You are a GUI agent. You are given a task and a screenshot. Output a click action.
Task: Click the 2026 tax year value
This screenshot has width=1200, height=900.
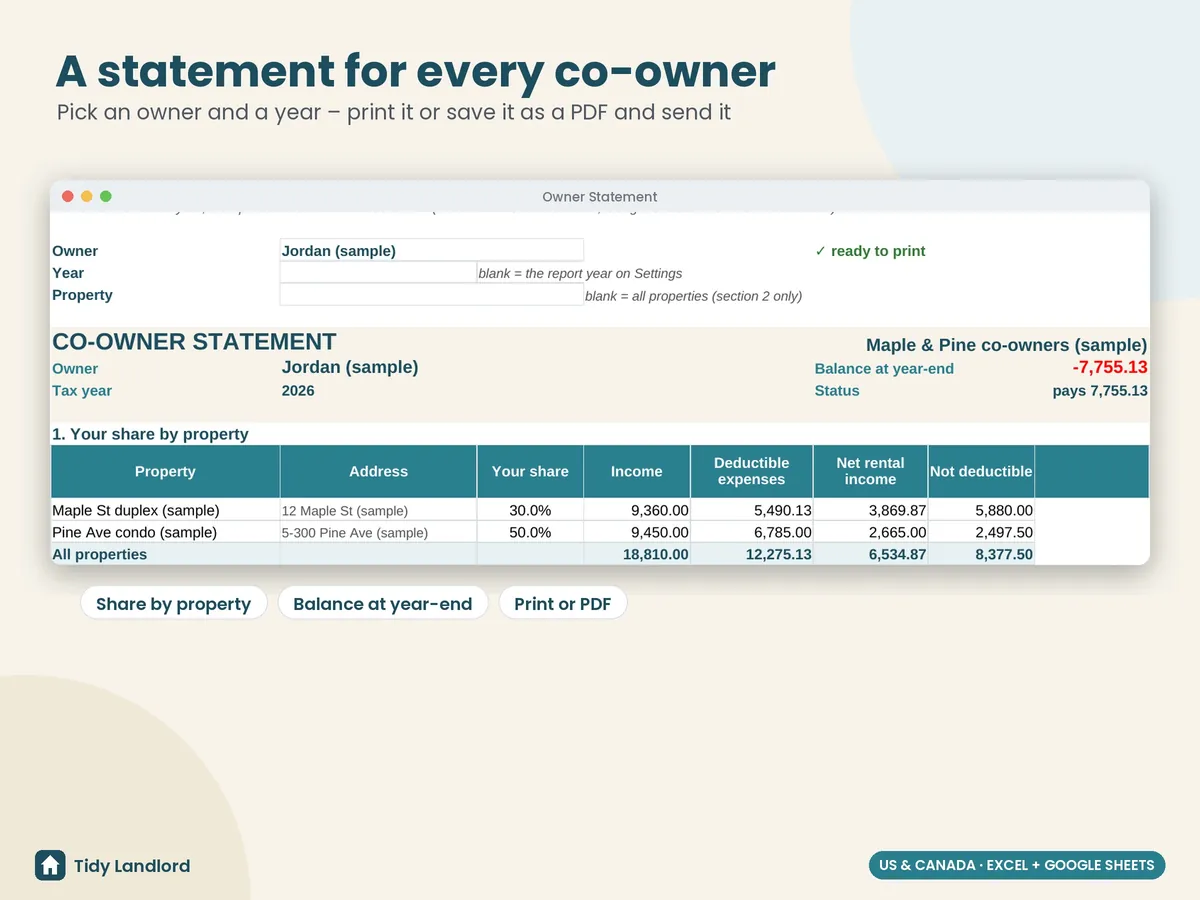[x=298, y=390]
